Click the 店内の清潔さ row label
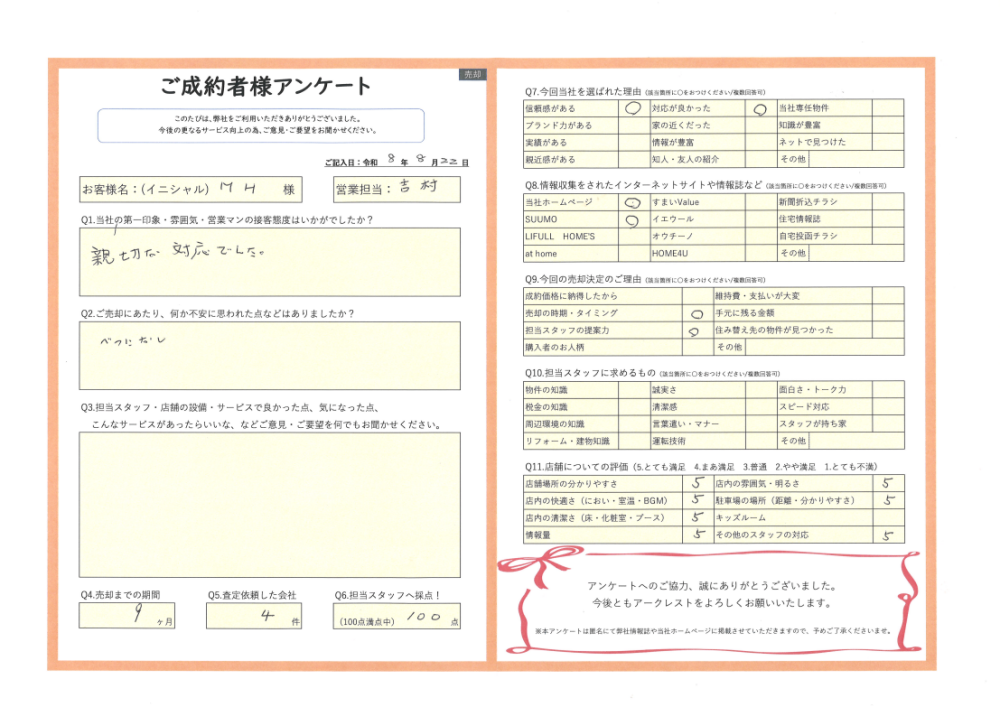The width and height of the screenshot is (1000, 707). tap(603, 518)
